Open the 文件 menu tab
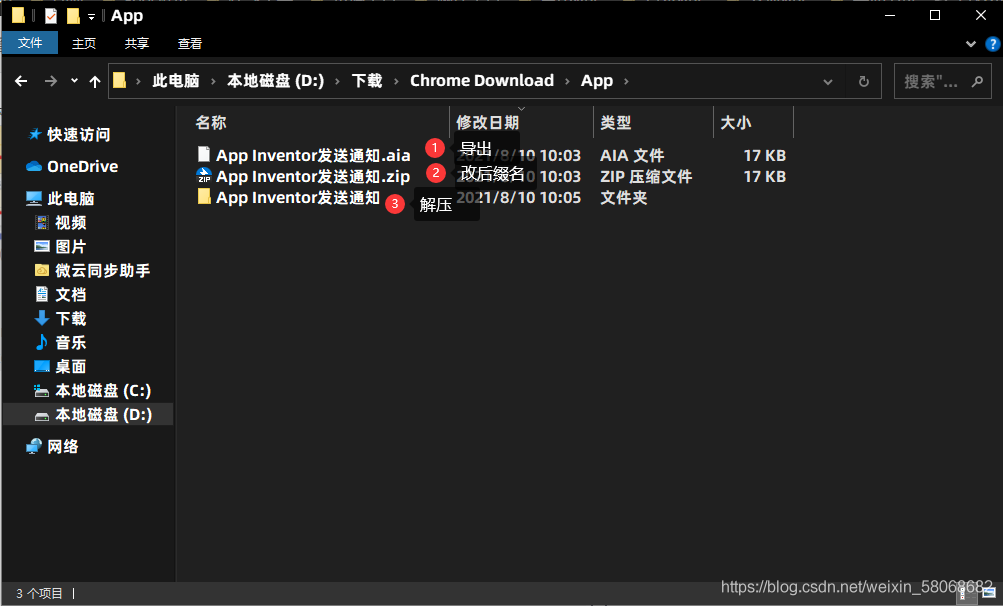Image resolution: width=1003 pixels, height=606 pixels. coord(29,43)
